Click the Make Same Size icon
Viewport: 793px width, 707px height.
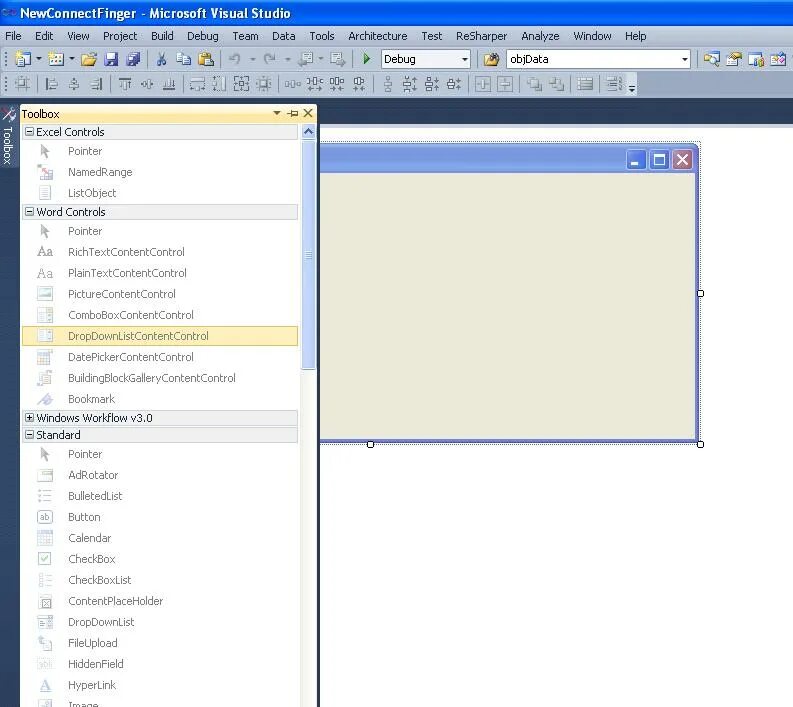241,84
